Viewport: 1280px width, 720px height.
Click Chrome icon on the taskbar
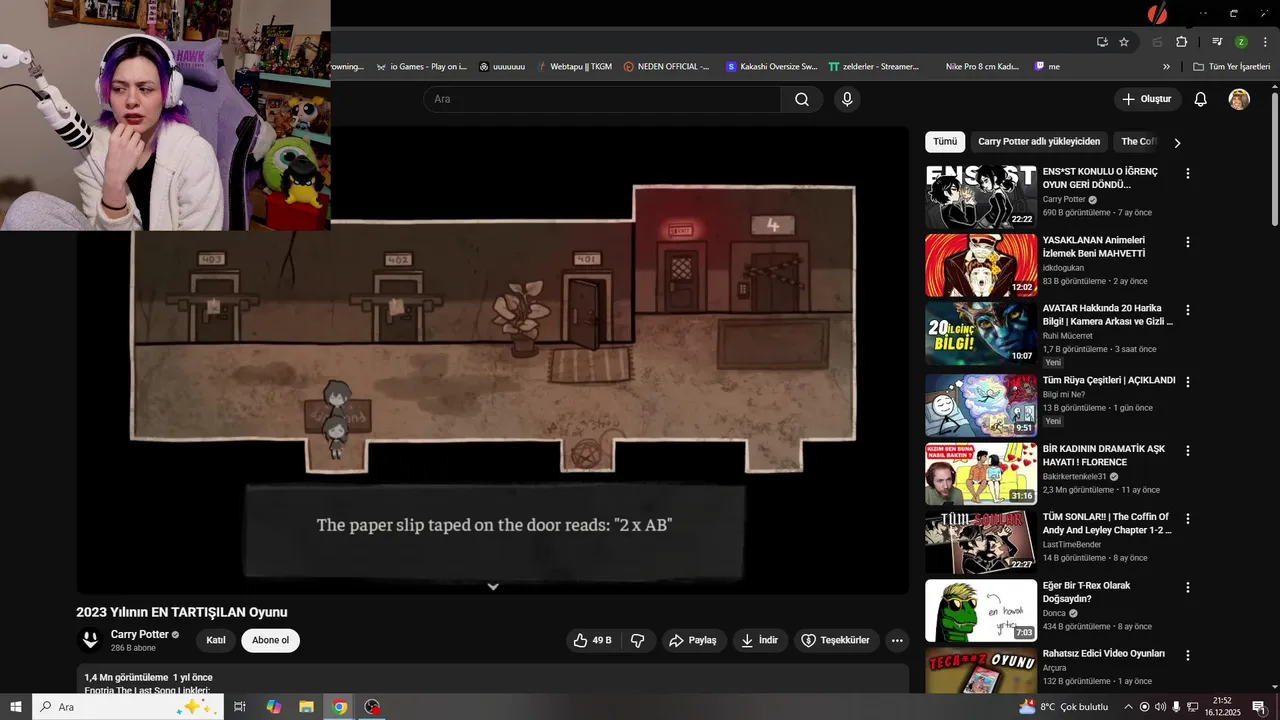339,707
